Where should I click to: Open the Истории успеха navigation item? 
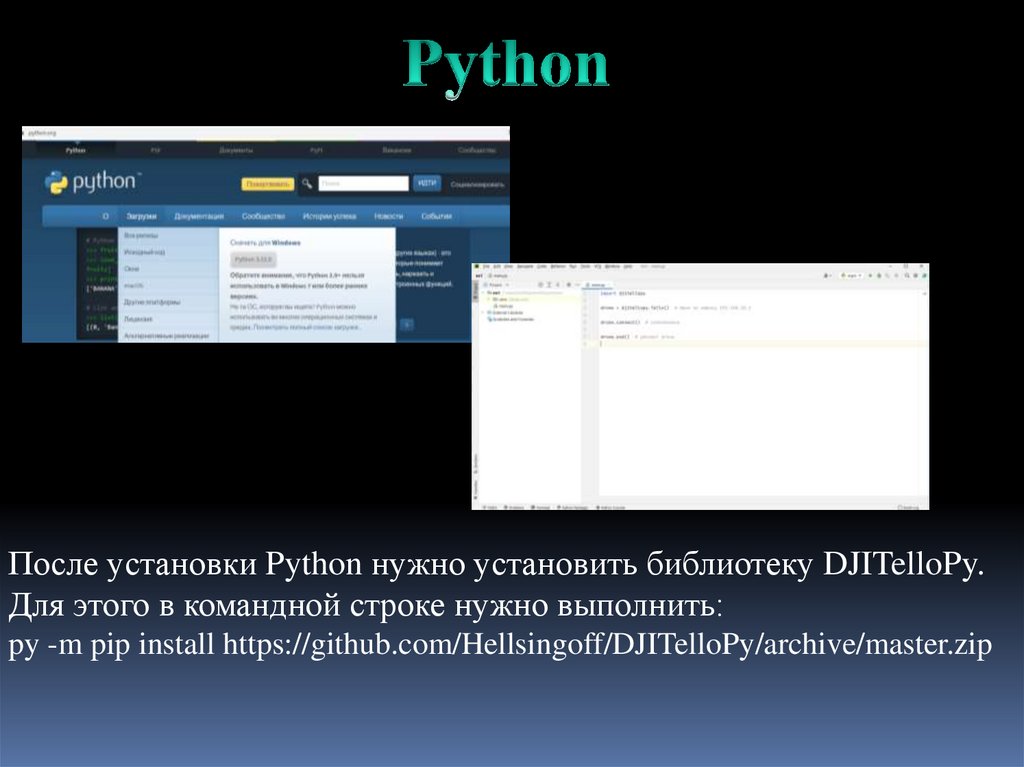[x=329, y=216]
